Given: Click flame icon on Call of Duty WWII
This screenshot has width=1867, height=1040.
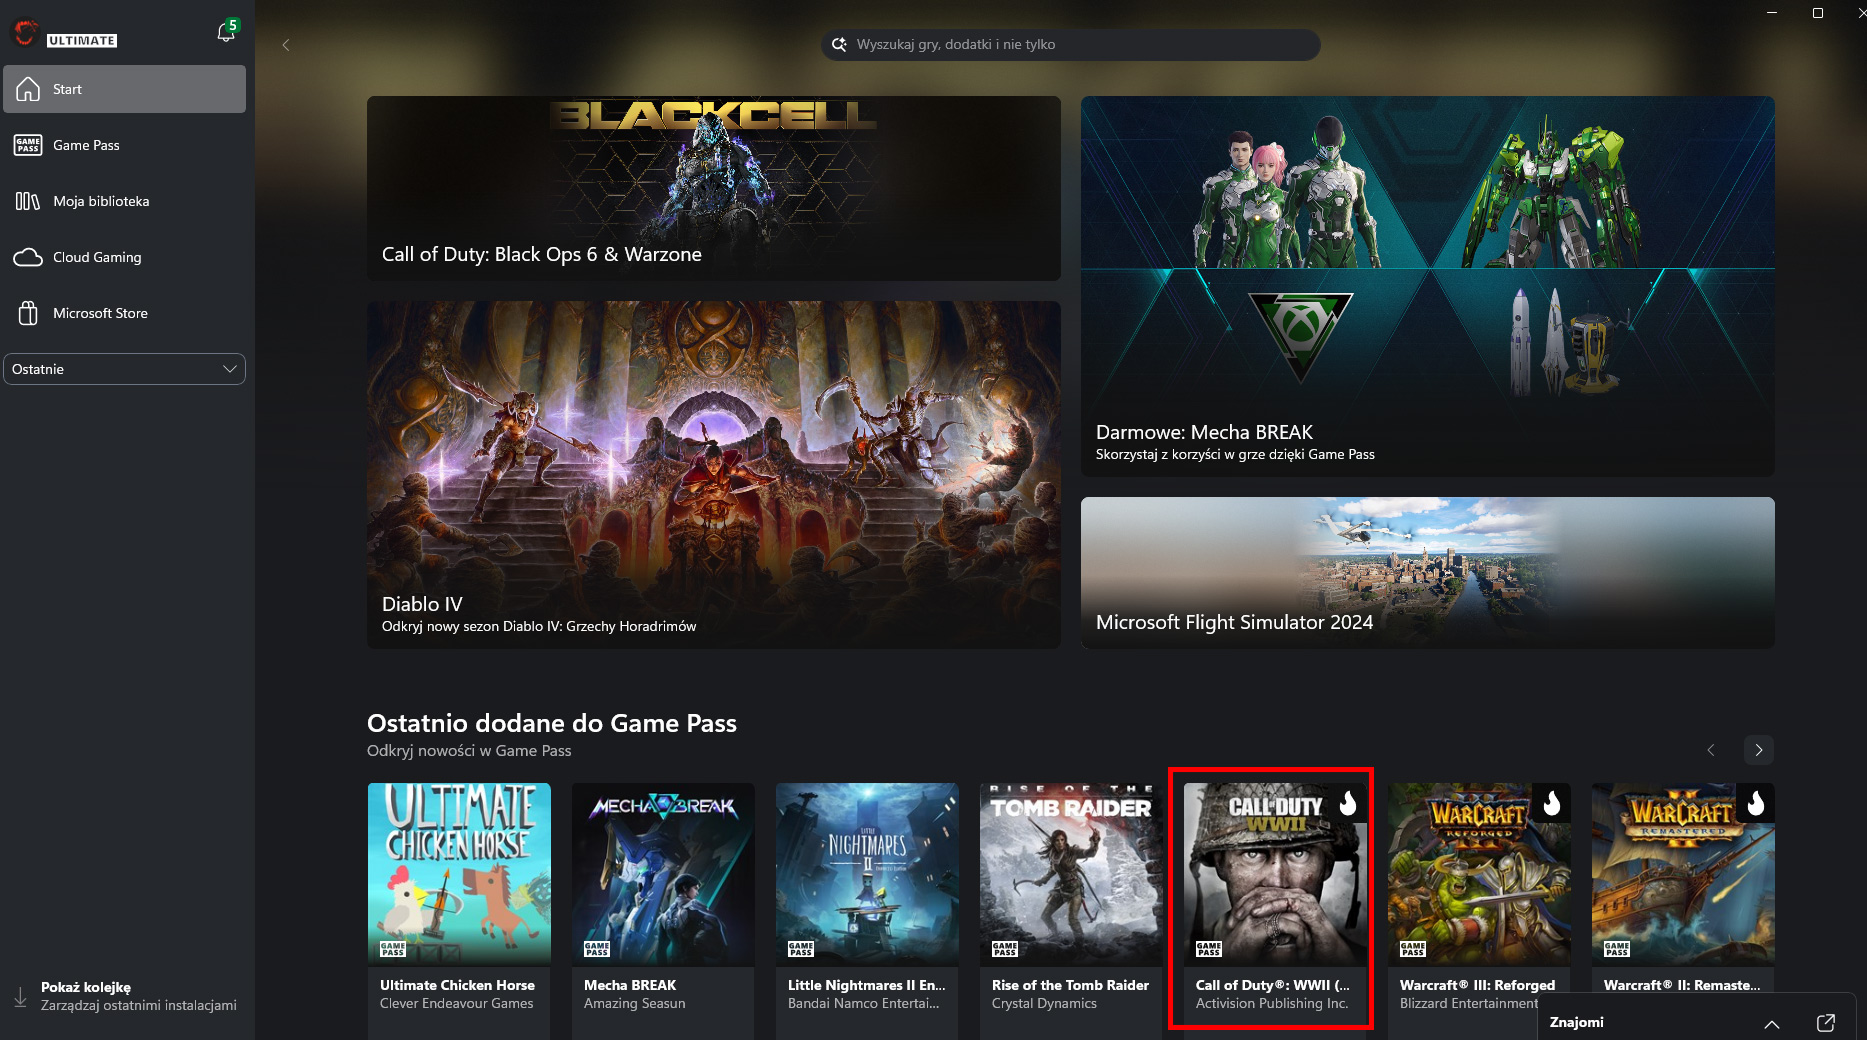Looking at the screenshot, I should 1348,803.
